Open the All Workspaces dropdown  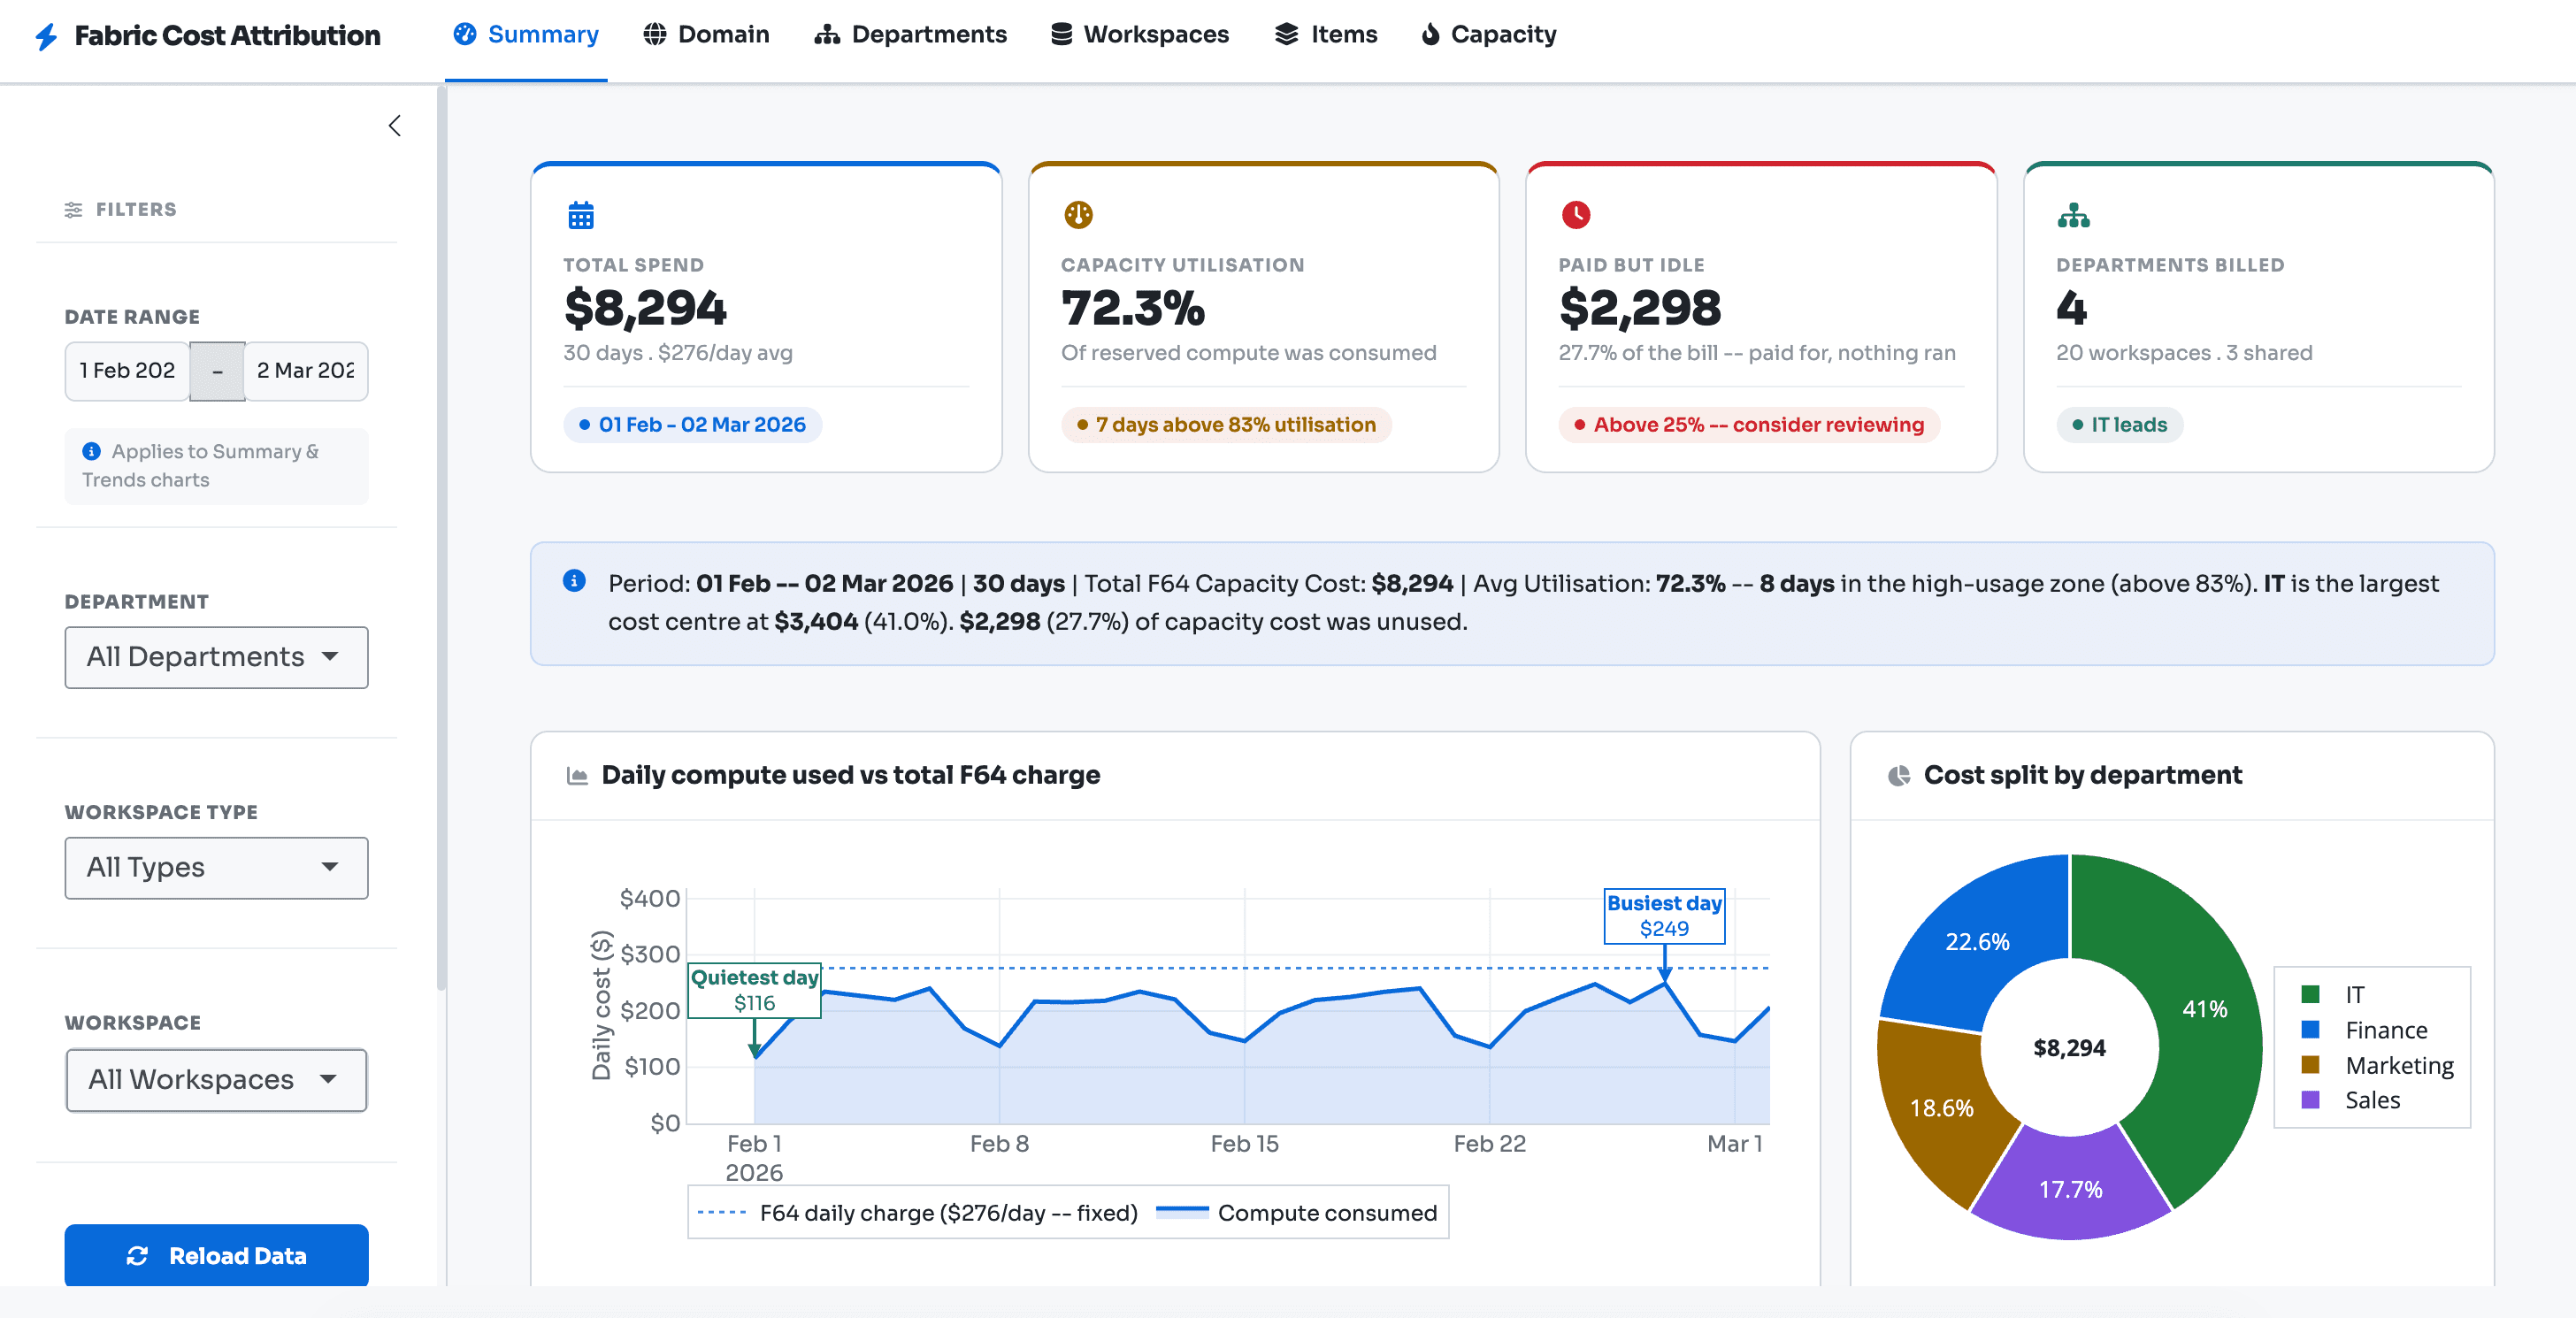217,1080
